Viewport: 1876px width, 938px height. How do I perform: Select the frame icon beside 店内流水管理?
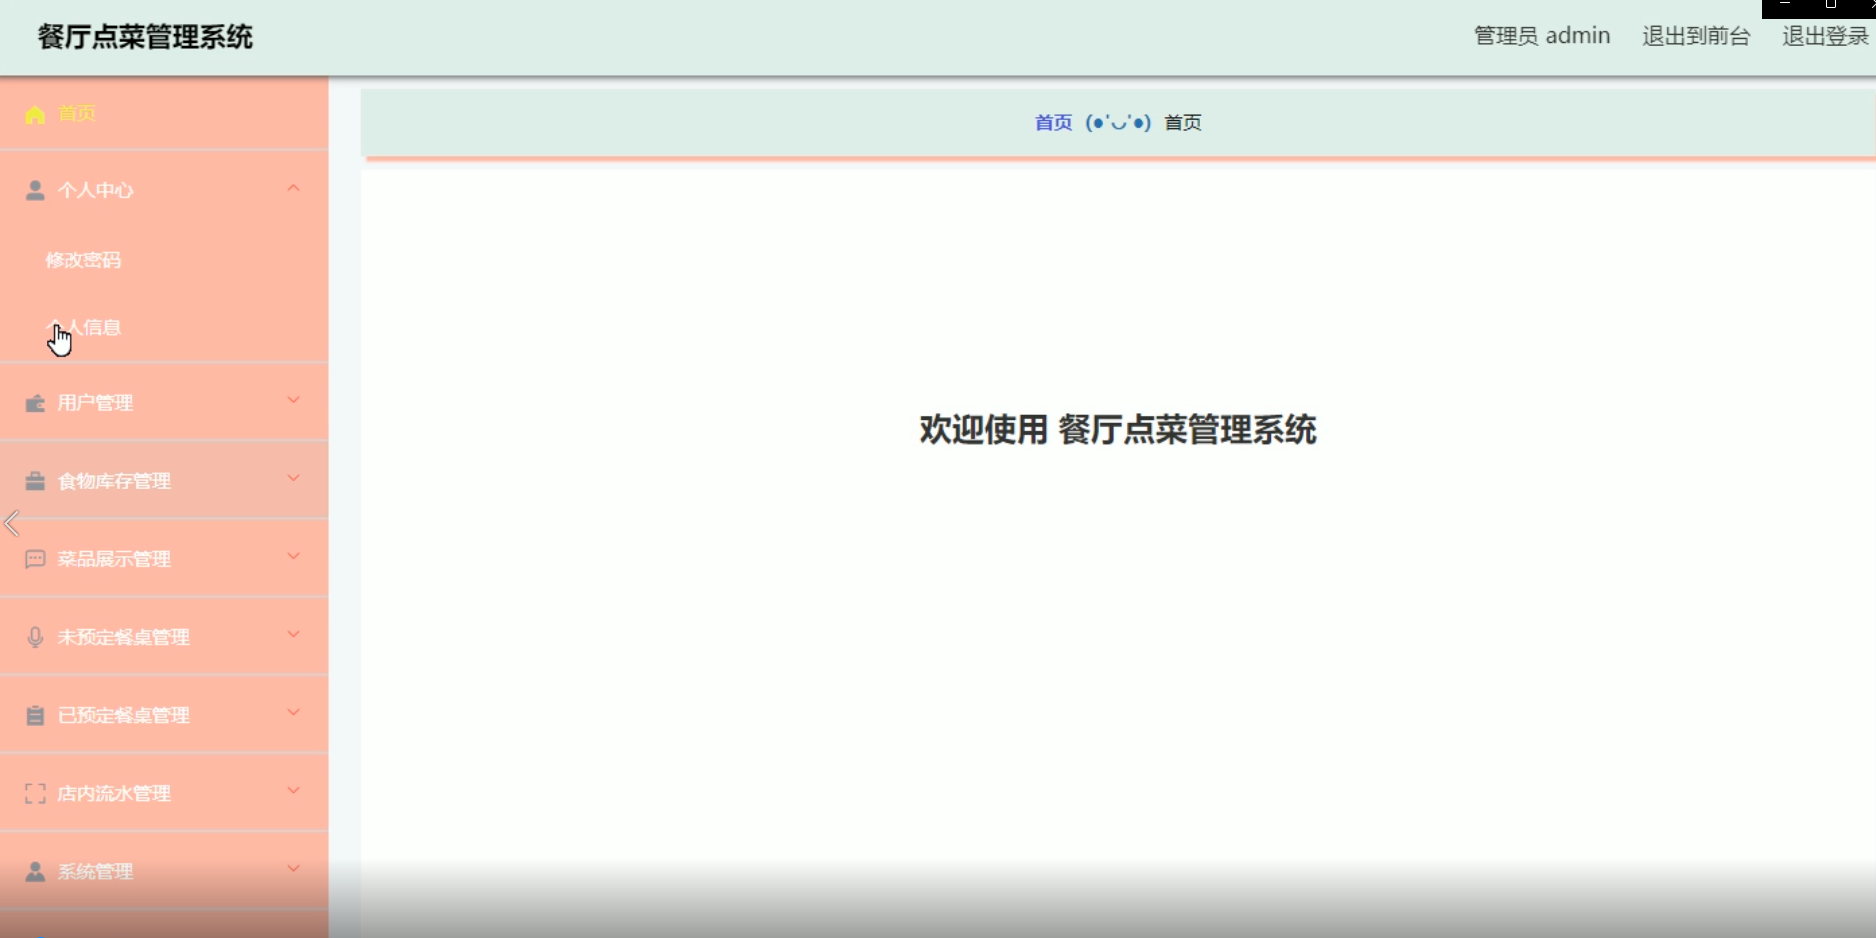point(35,792)
